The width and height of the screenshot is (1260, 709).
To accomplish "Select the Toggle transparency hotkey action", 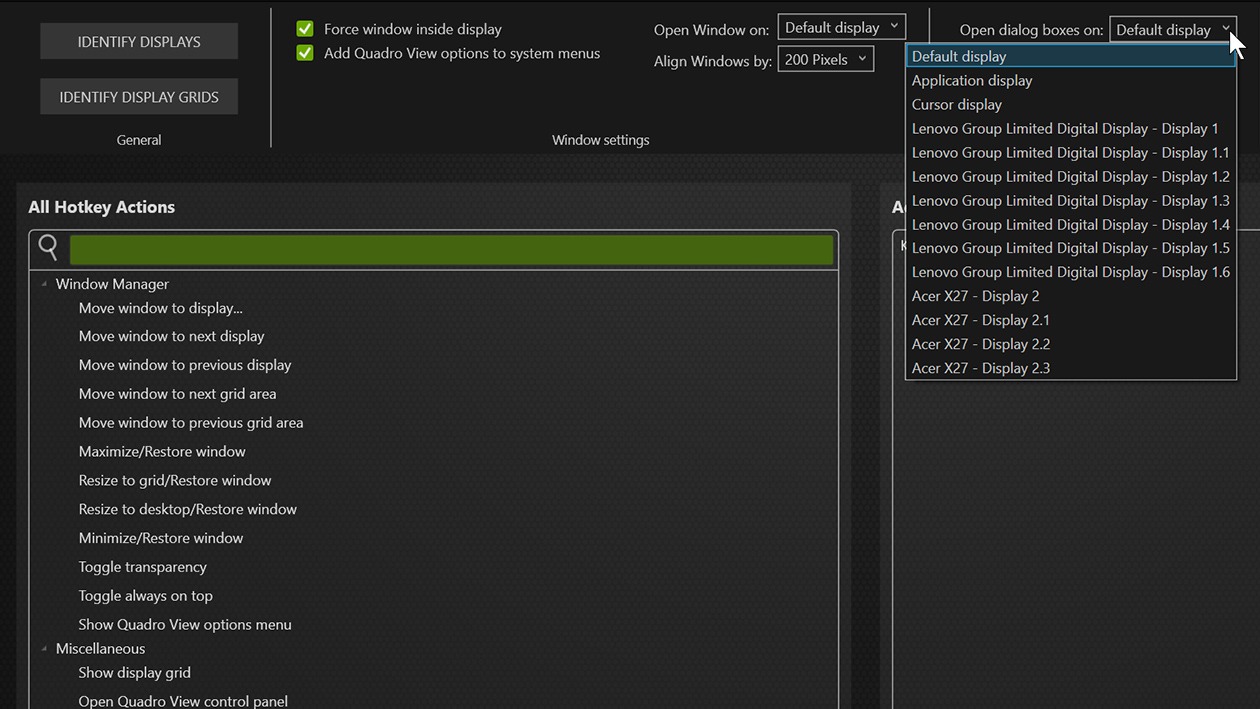I will click(x=142, y=566).
